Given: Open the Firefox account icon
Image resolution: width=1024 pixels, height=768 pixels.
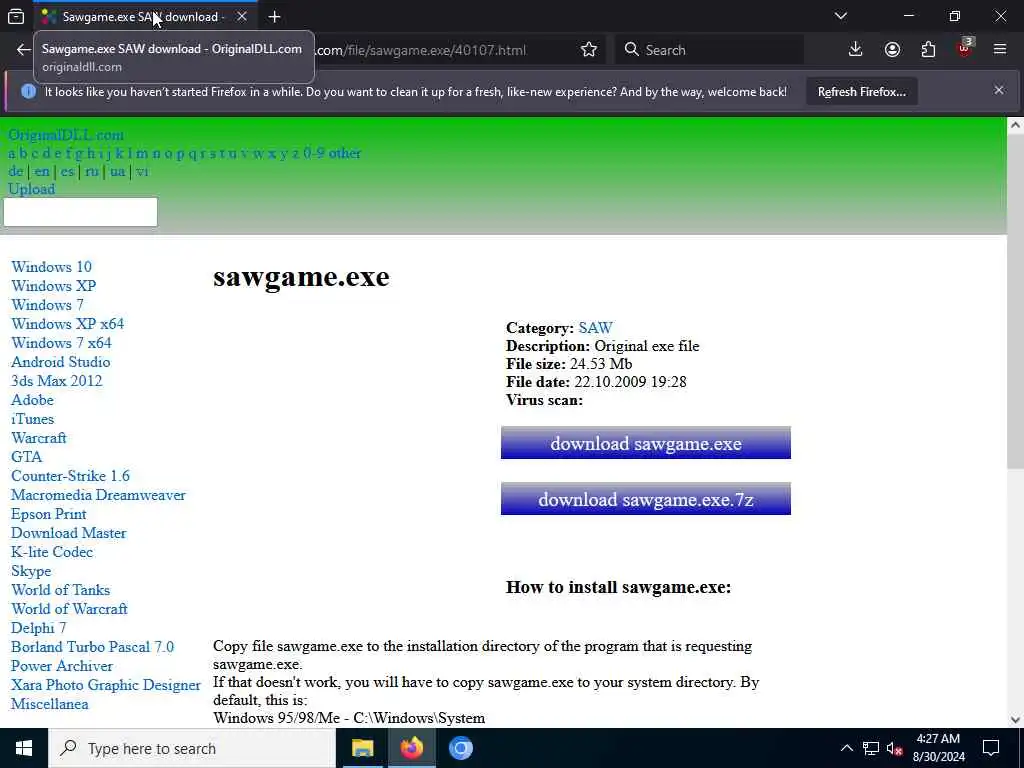Looking at the screenshot, I should tap(892, 50).
